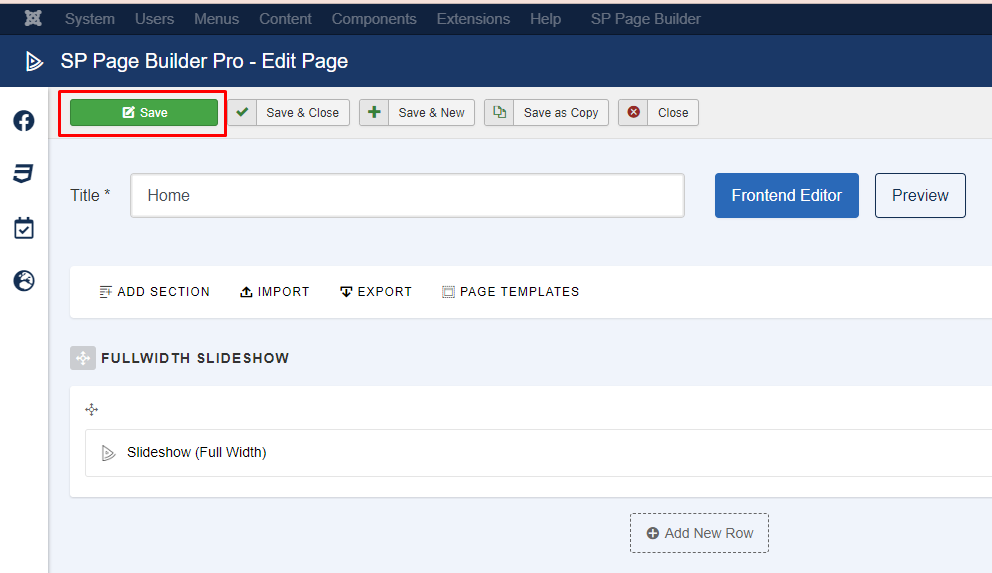The image size is (992, 573).
Task: Click the green Save button
Action: tap(144, 113)
